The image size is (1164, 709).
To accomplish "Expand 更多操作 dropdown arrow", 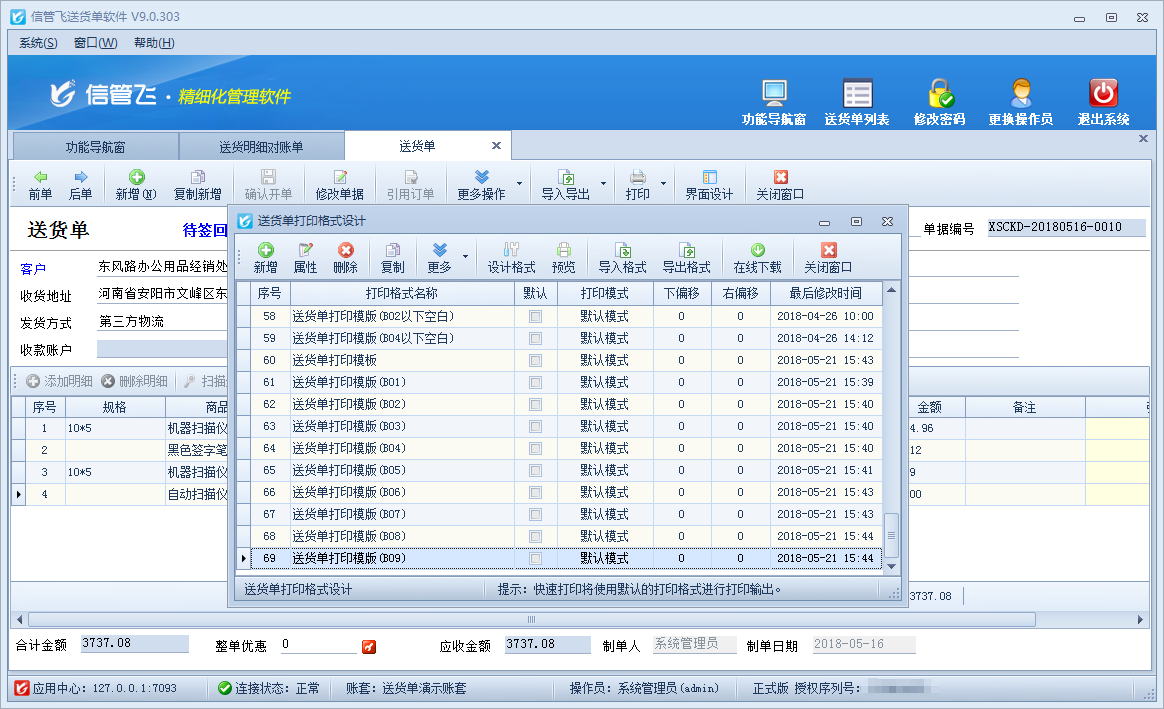I will (519, 184).
